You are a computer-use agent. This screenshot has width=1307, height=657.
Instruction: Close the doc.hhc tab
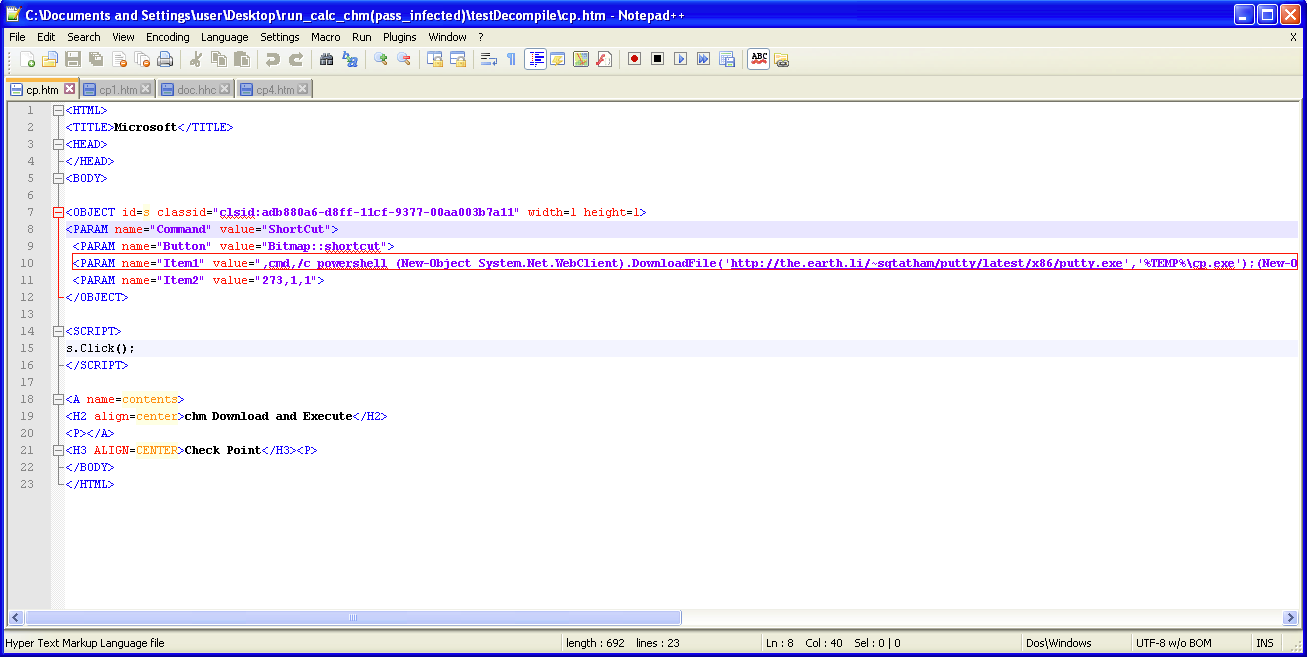click(x=225, y=89)
